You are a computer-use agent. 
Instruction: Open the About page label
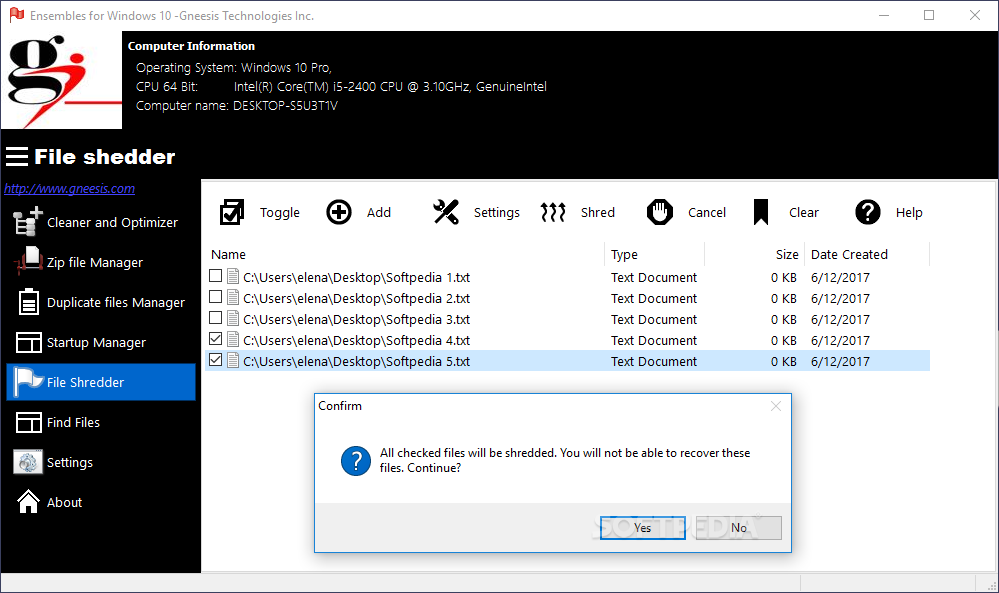(64, 503)
